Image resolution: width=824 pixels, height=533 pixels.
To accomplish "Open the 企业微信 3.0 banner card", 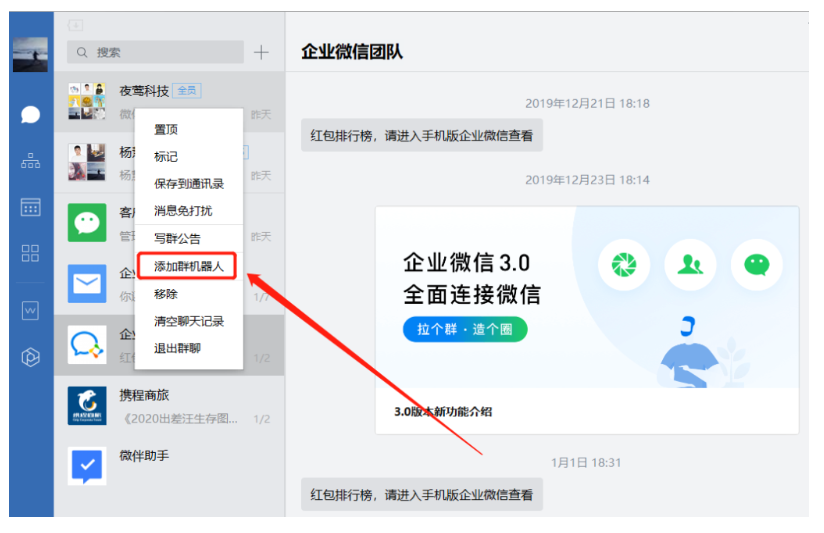I will tap(588, 320).
